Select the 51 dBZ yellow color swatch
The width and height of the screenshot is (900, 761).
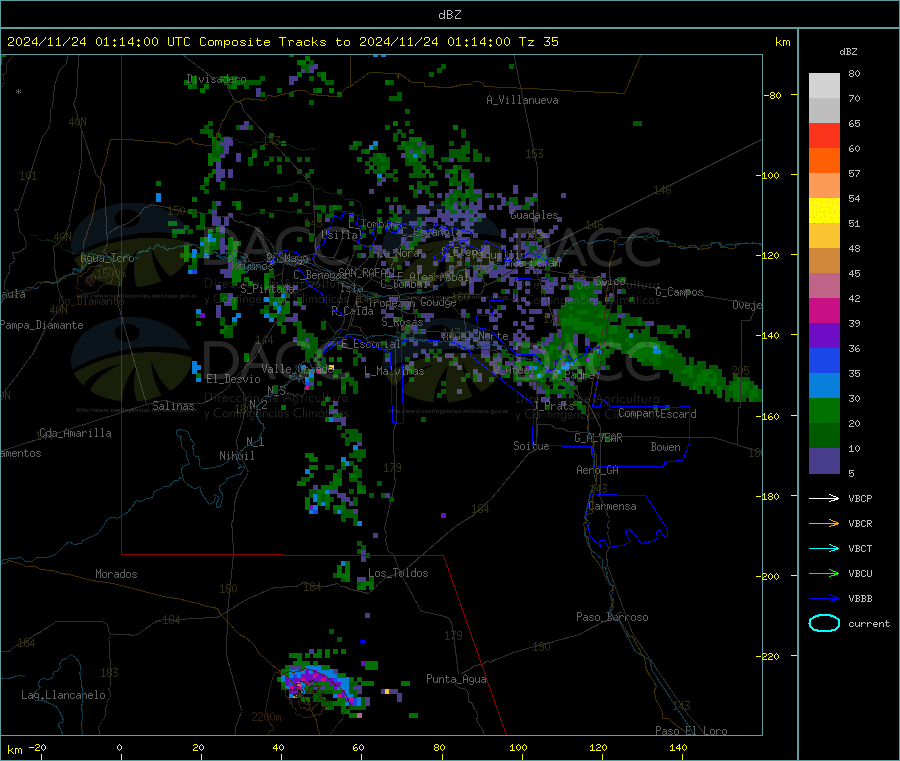[x=824, y=211]
